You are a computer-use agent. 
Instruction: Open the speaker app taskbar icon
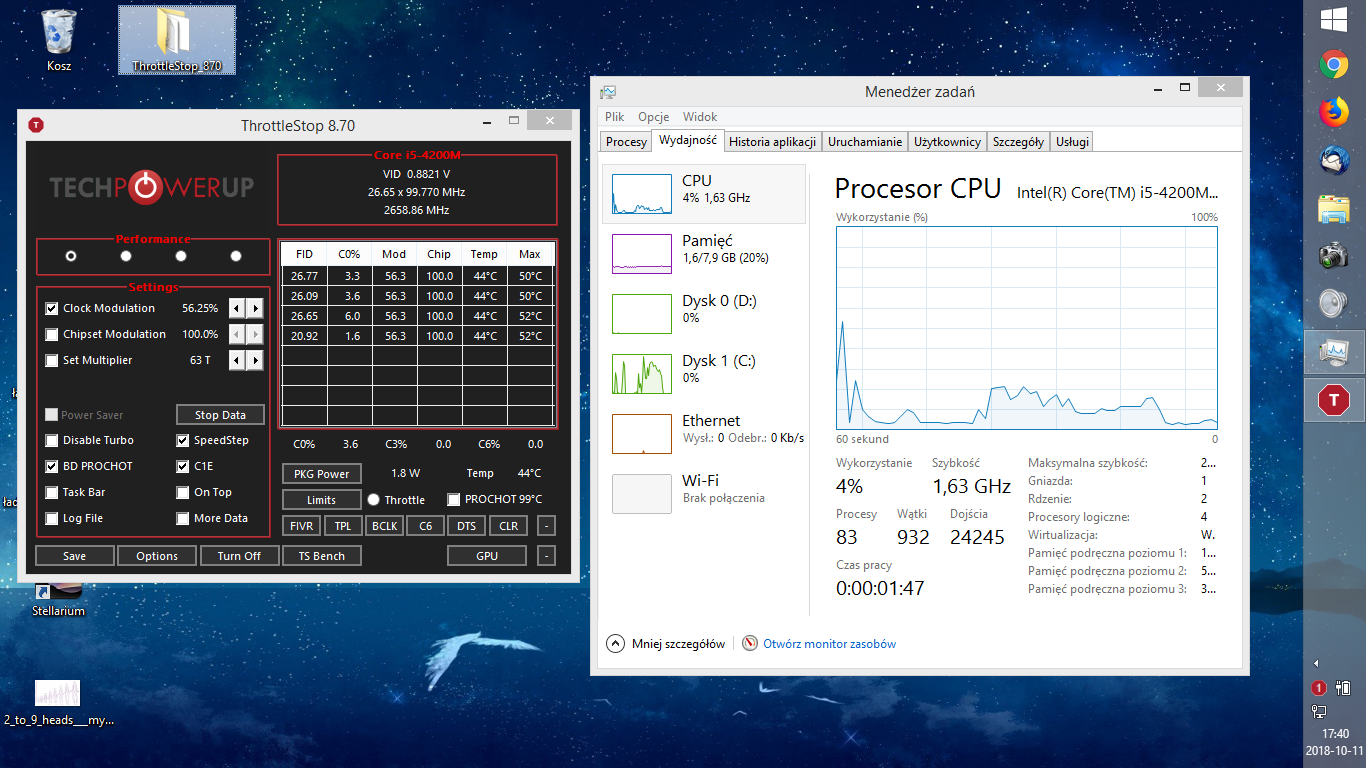click(x=1333, y=303)
